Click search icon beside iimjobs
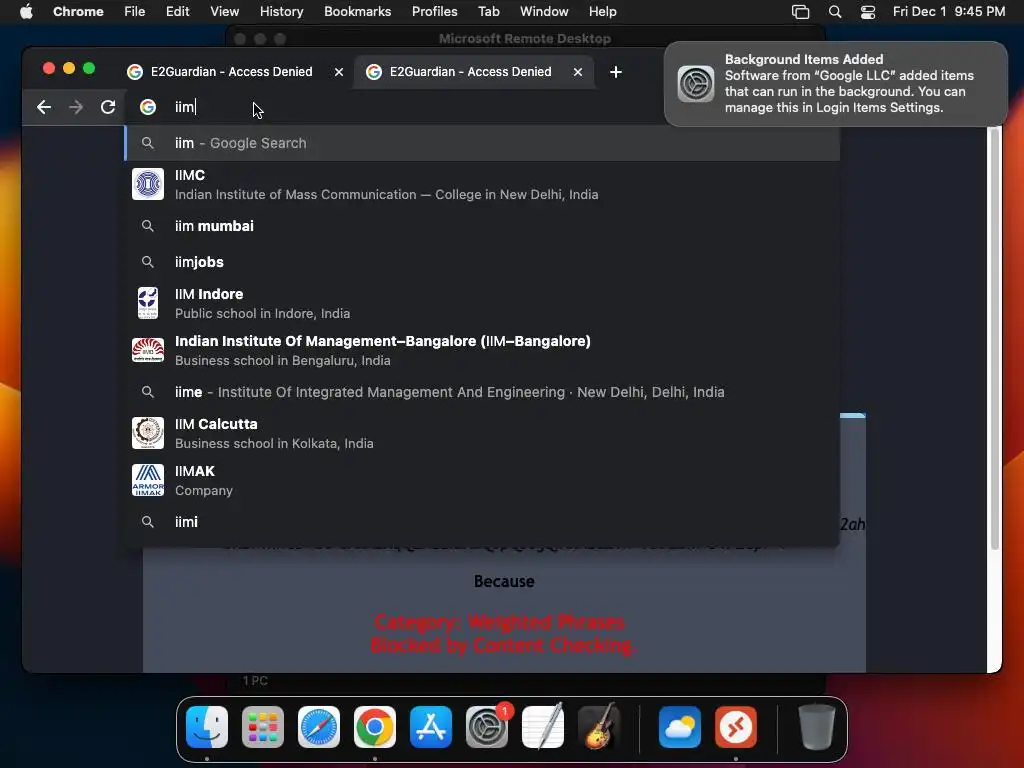 (x=148, y=262)
